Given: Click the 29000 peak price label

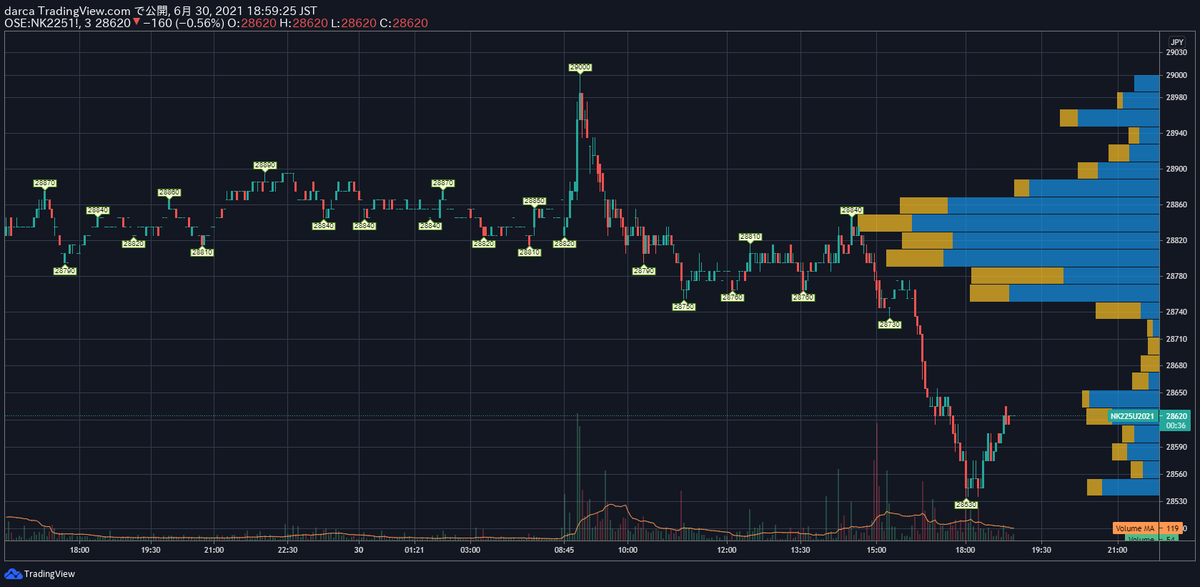Looking at the screenshot, I should [580, 67].
